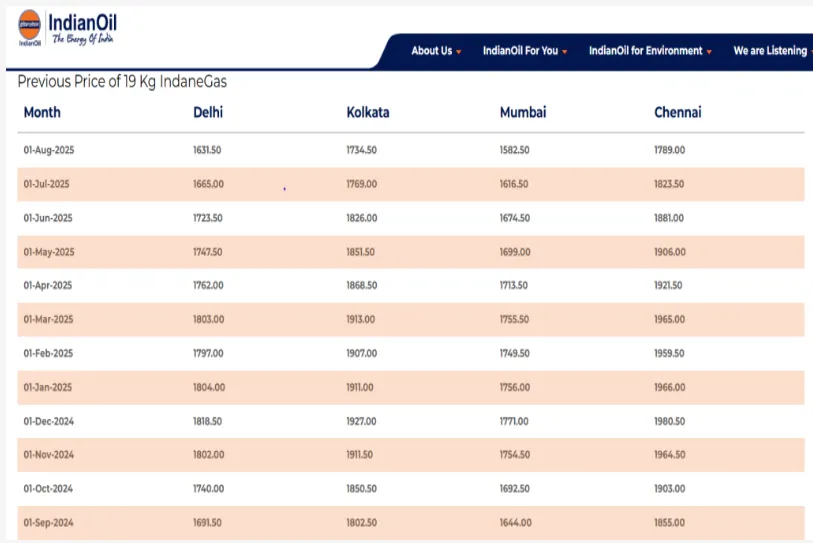
Task: Click Chennai price 1959.50
Action: [x=669, y=353]
